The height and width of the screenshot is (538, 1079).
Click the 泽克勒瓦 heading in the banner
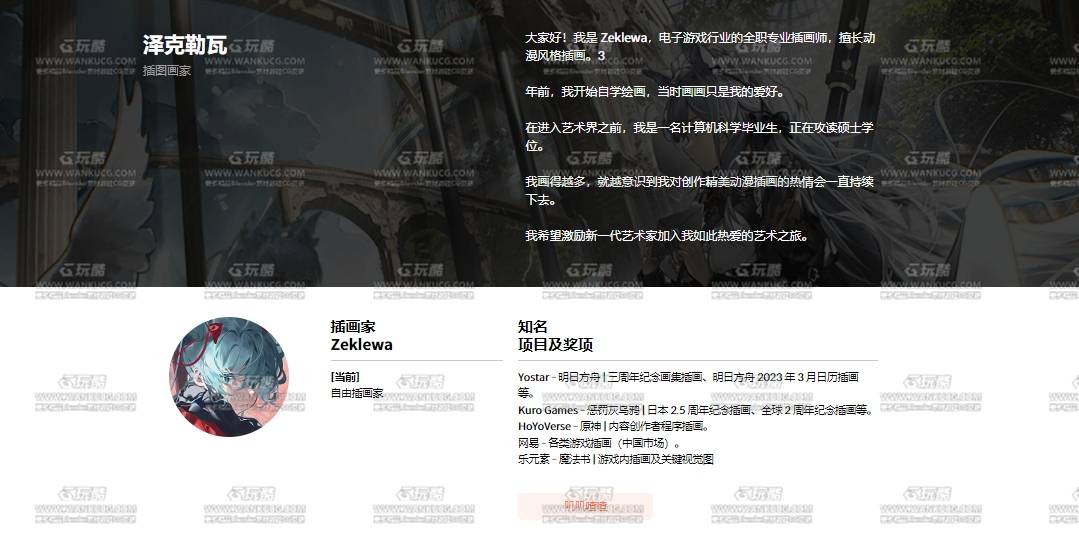pos(184,45)
